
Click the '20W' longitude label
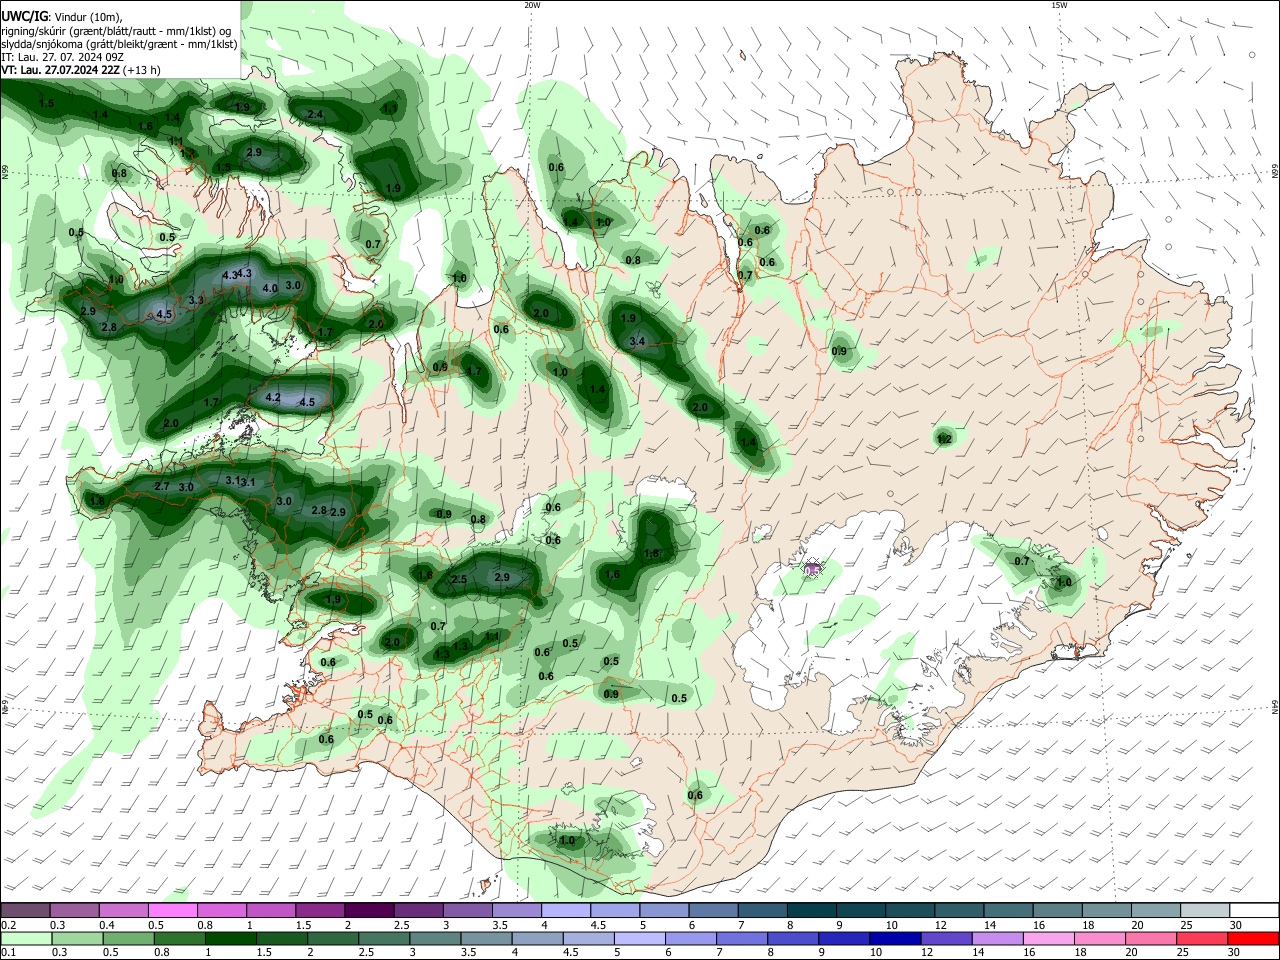pyautogui.click(x=532, y=5)
